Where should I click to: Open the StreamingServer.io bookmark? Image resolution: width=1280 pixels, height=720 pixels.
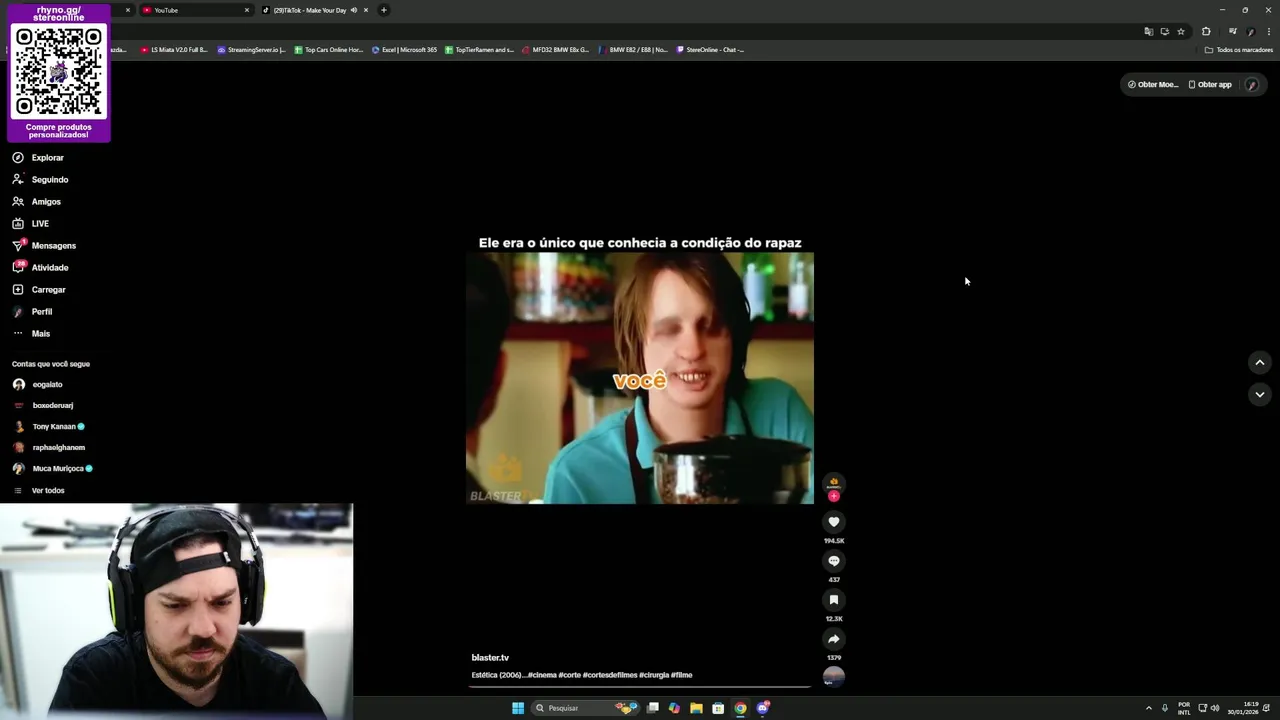click(x=252, y=50)
